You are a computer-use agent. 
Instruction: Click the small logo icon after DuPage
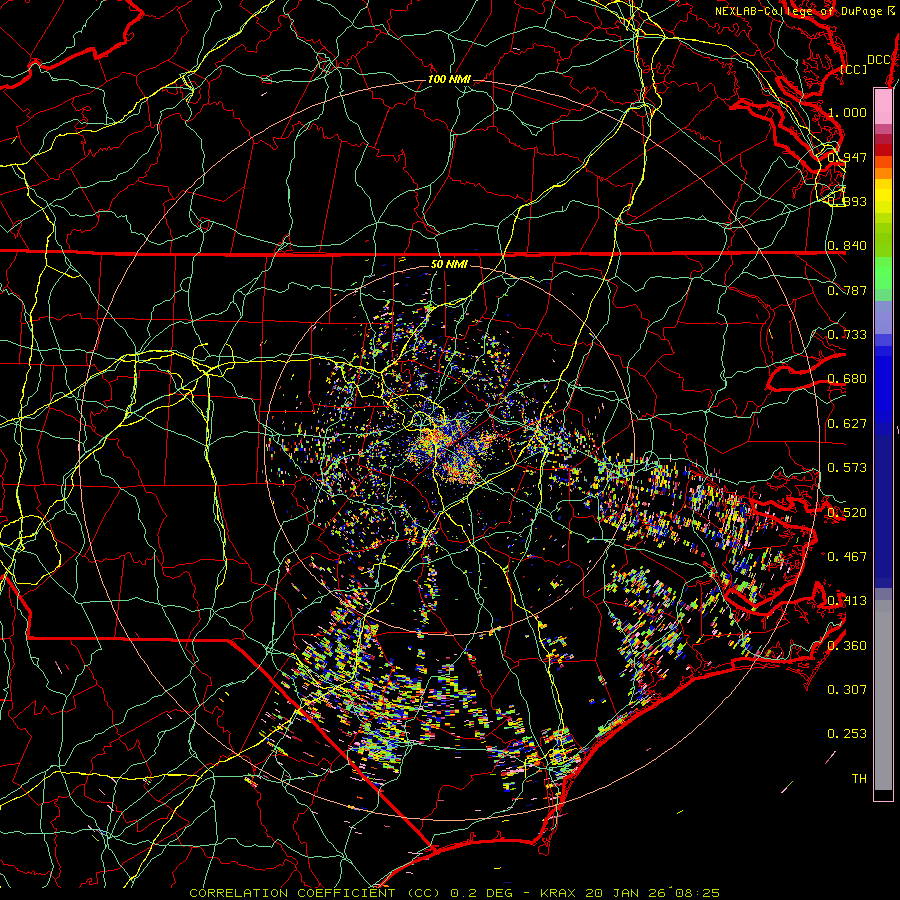[x=891, y=11]
